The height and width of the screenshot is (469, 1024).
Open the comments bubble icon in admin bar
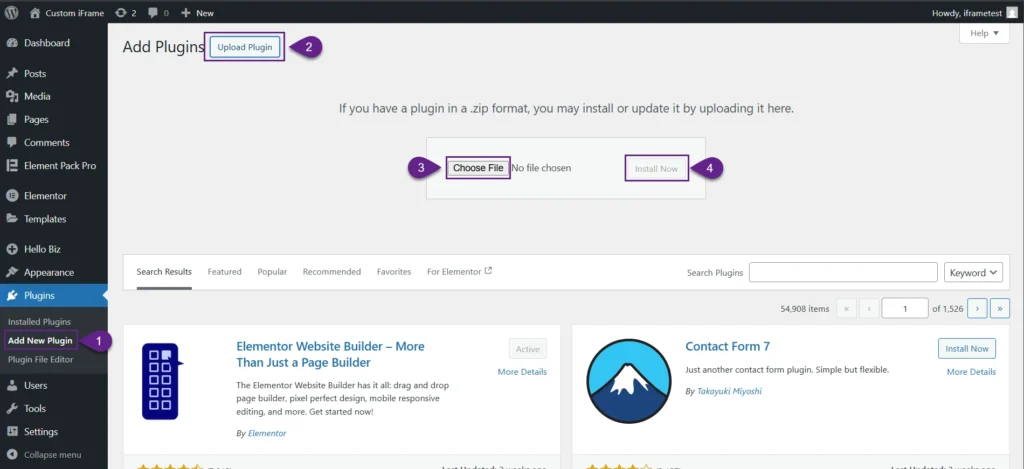(x=153, y=12)
